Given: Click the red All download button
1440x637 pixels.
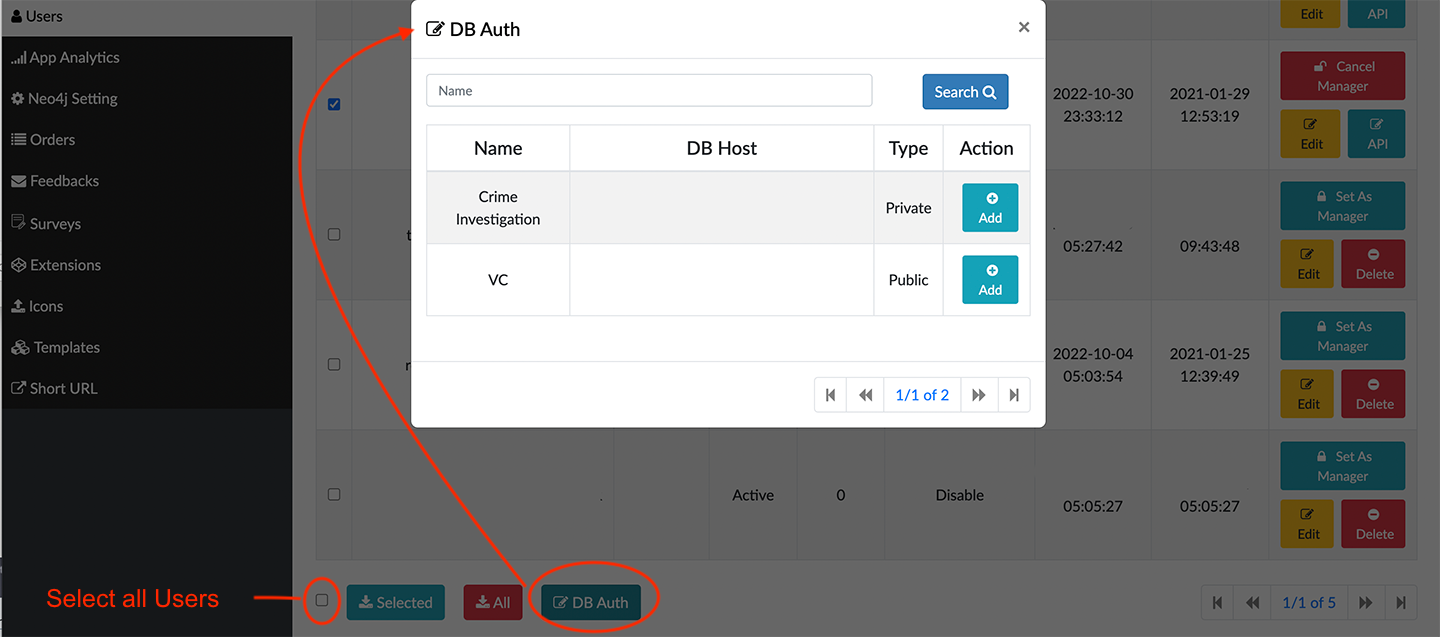Looking at the screenshot, I should (493, 602).
